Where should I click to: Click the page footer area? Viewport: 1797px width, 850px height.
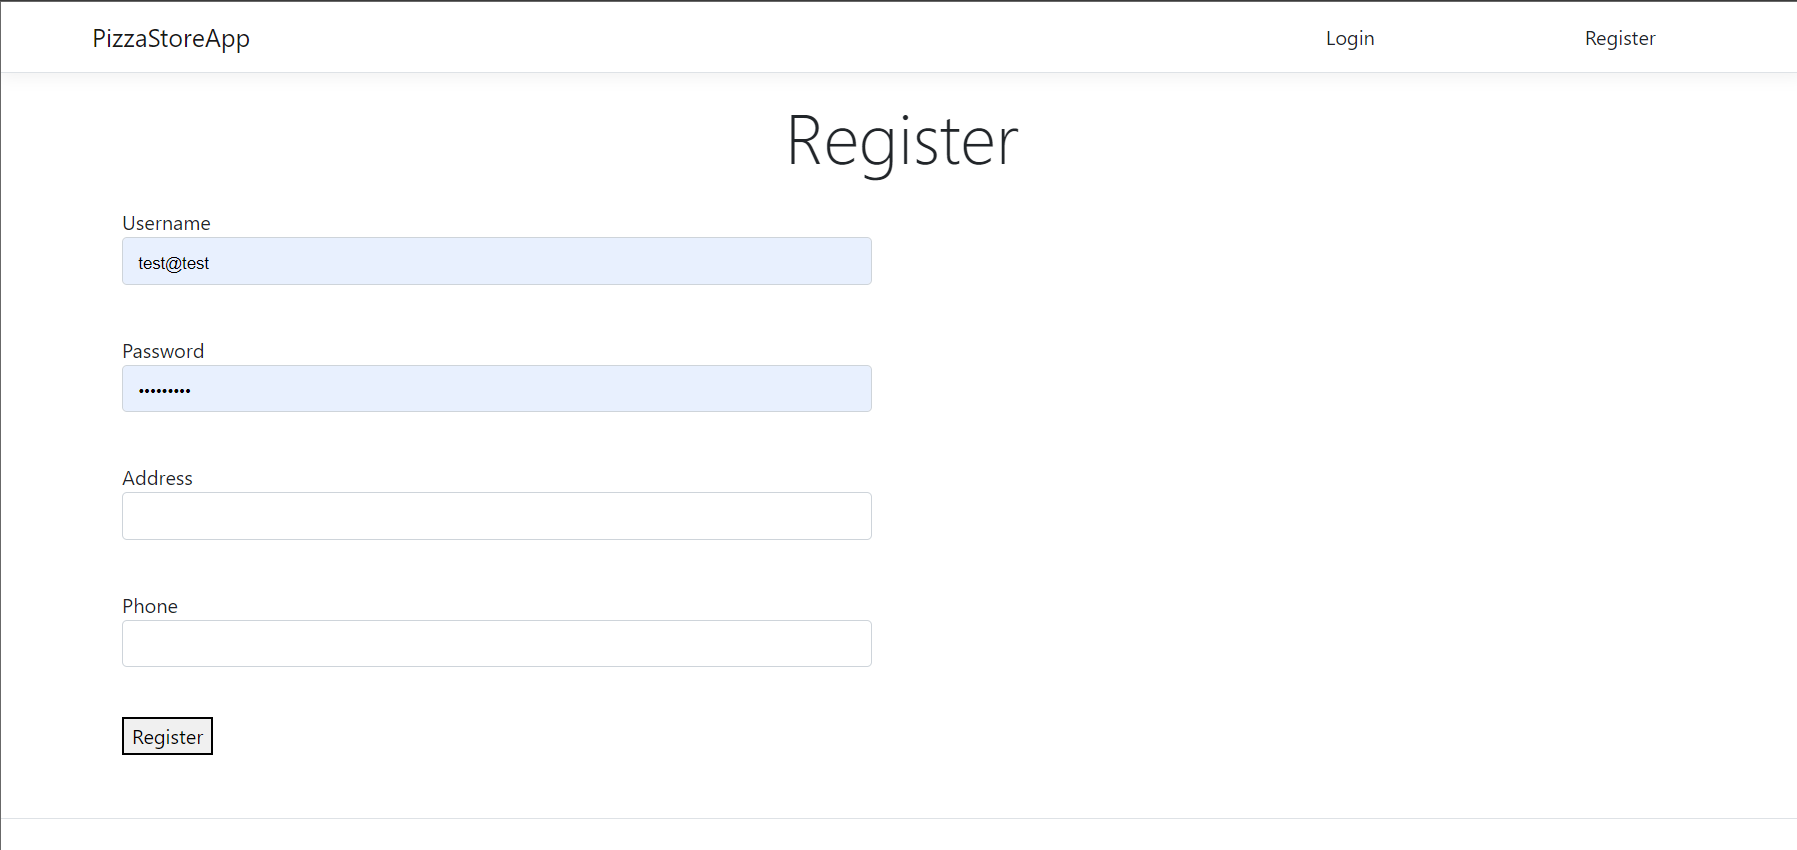pyautogui.click(x=898, y=840)
